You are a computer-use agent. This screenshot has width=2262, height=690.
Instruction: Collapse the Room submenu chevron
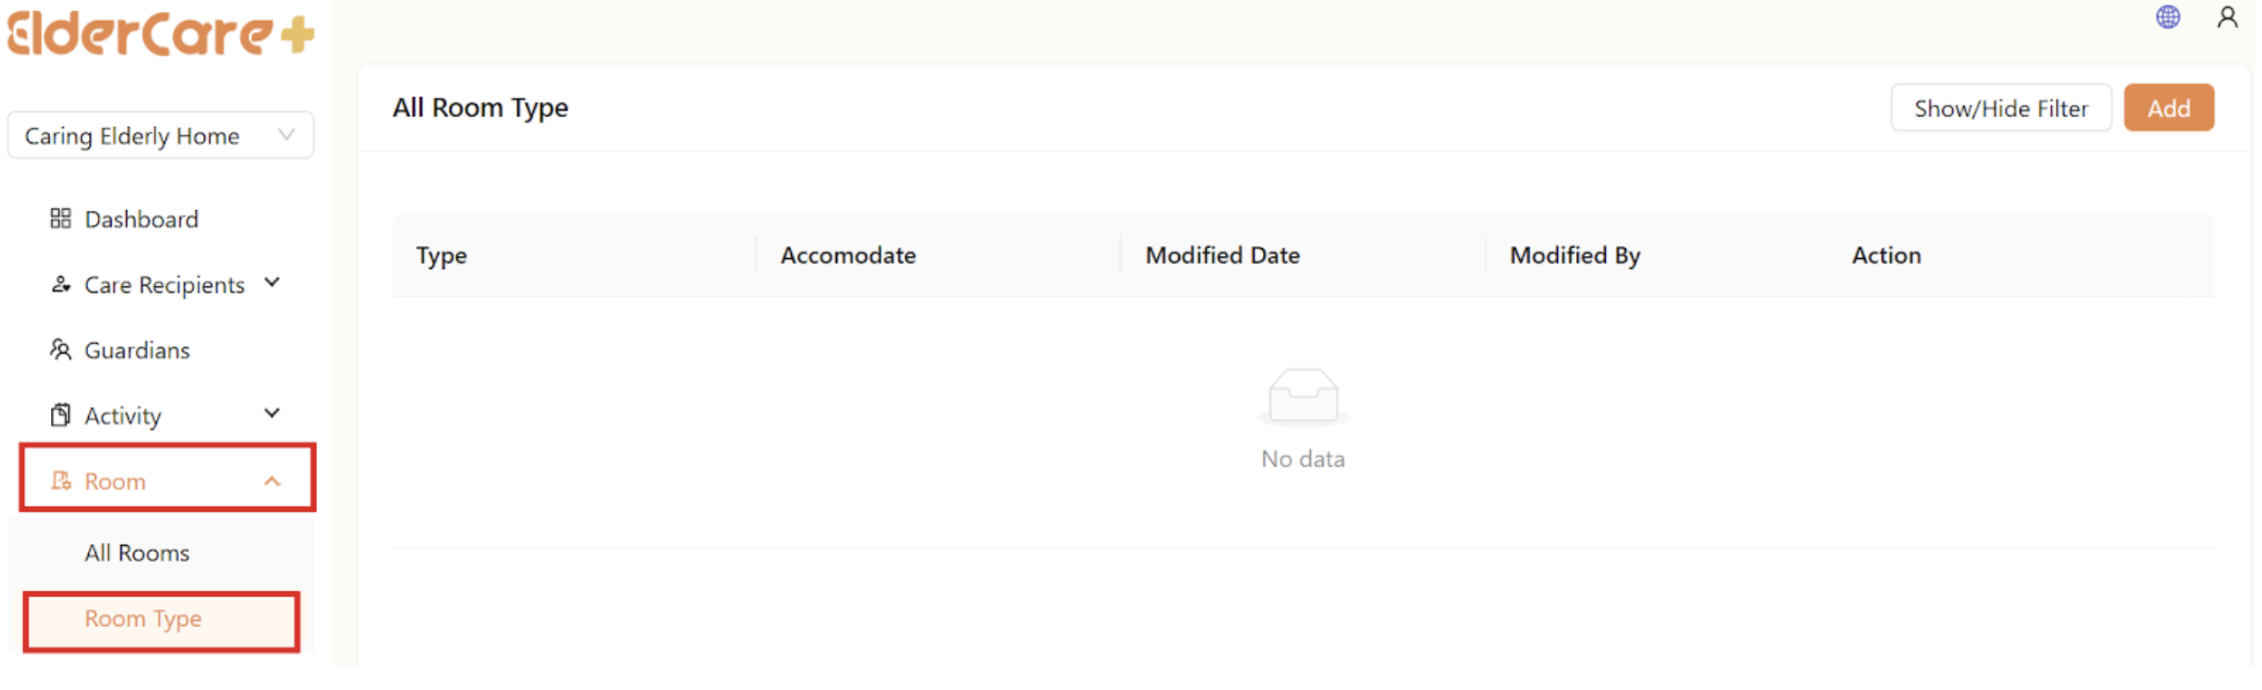[x=270, y=481]
